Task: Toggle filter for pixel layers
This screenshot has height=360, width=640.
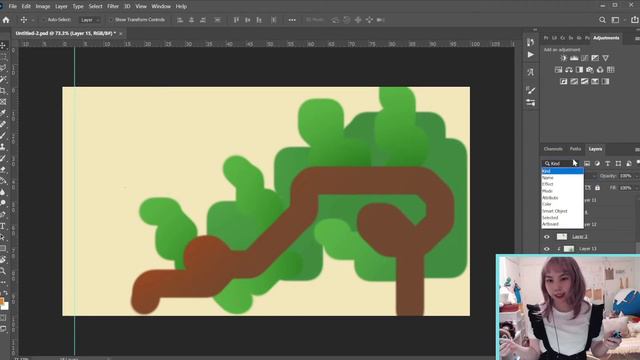Action: pyautogui.click(x=587, y=163)
